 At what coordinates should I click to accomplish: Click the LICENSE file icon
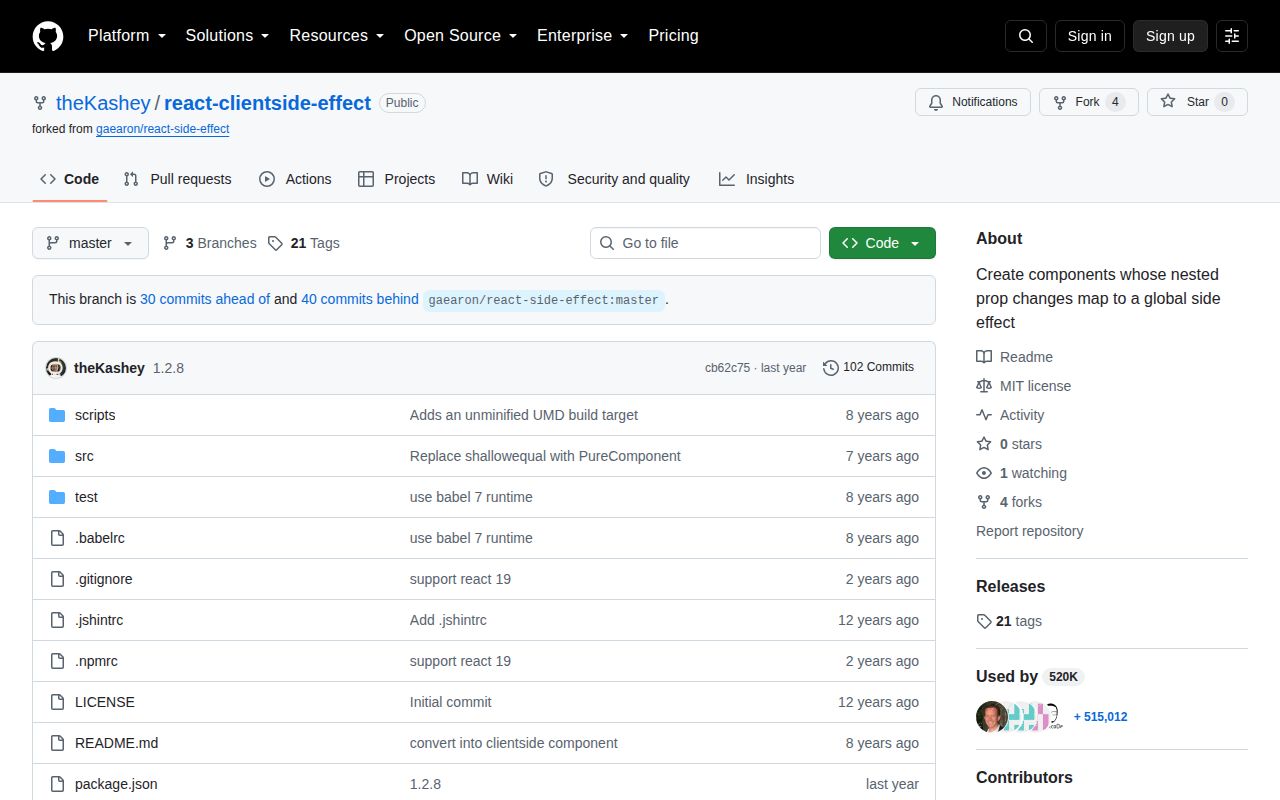pyautogui.click(x=57, y=702)
